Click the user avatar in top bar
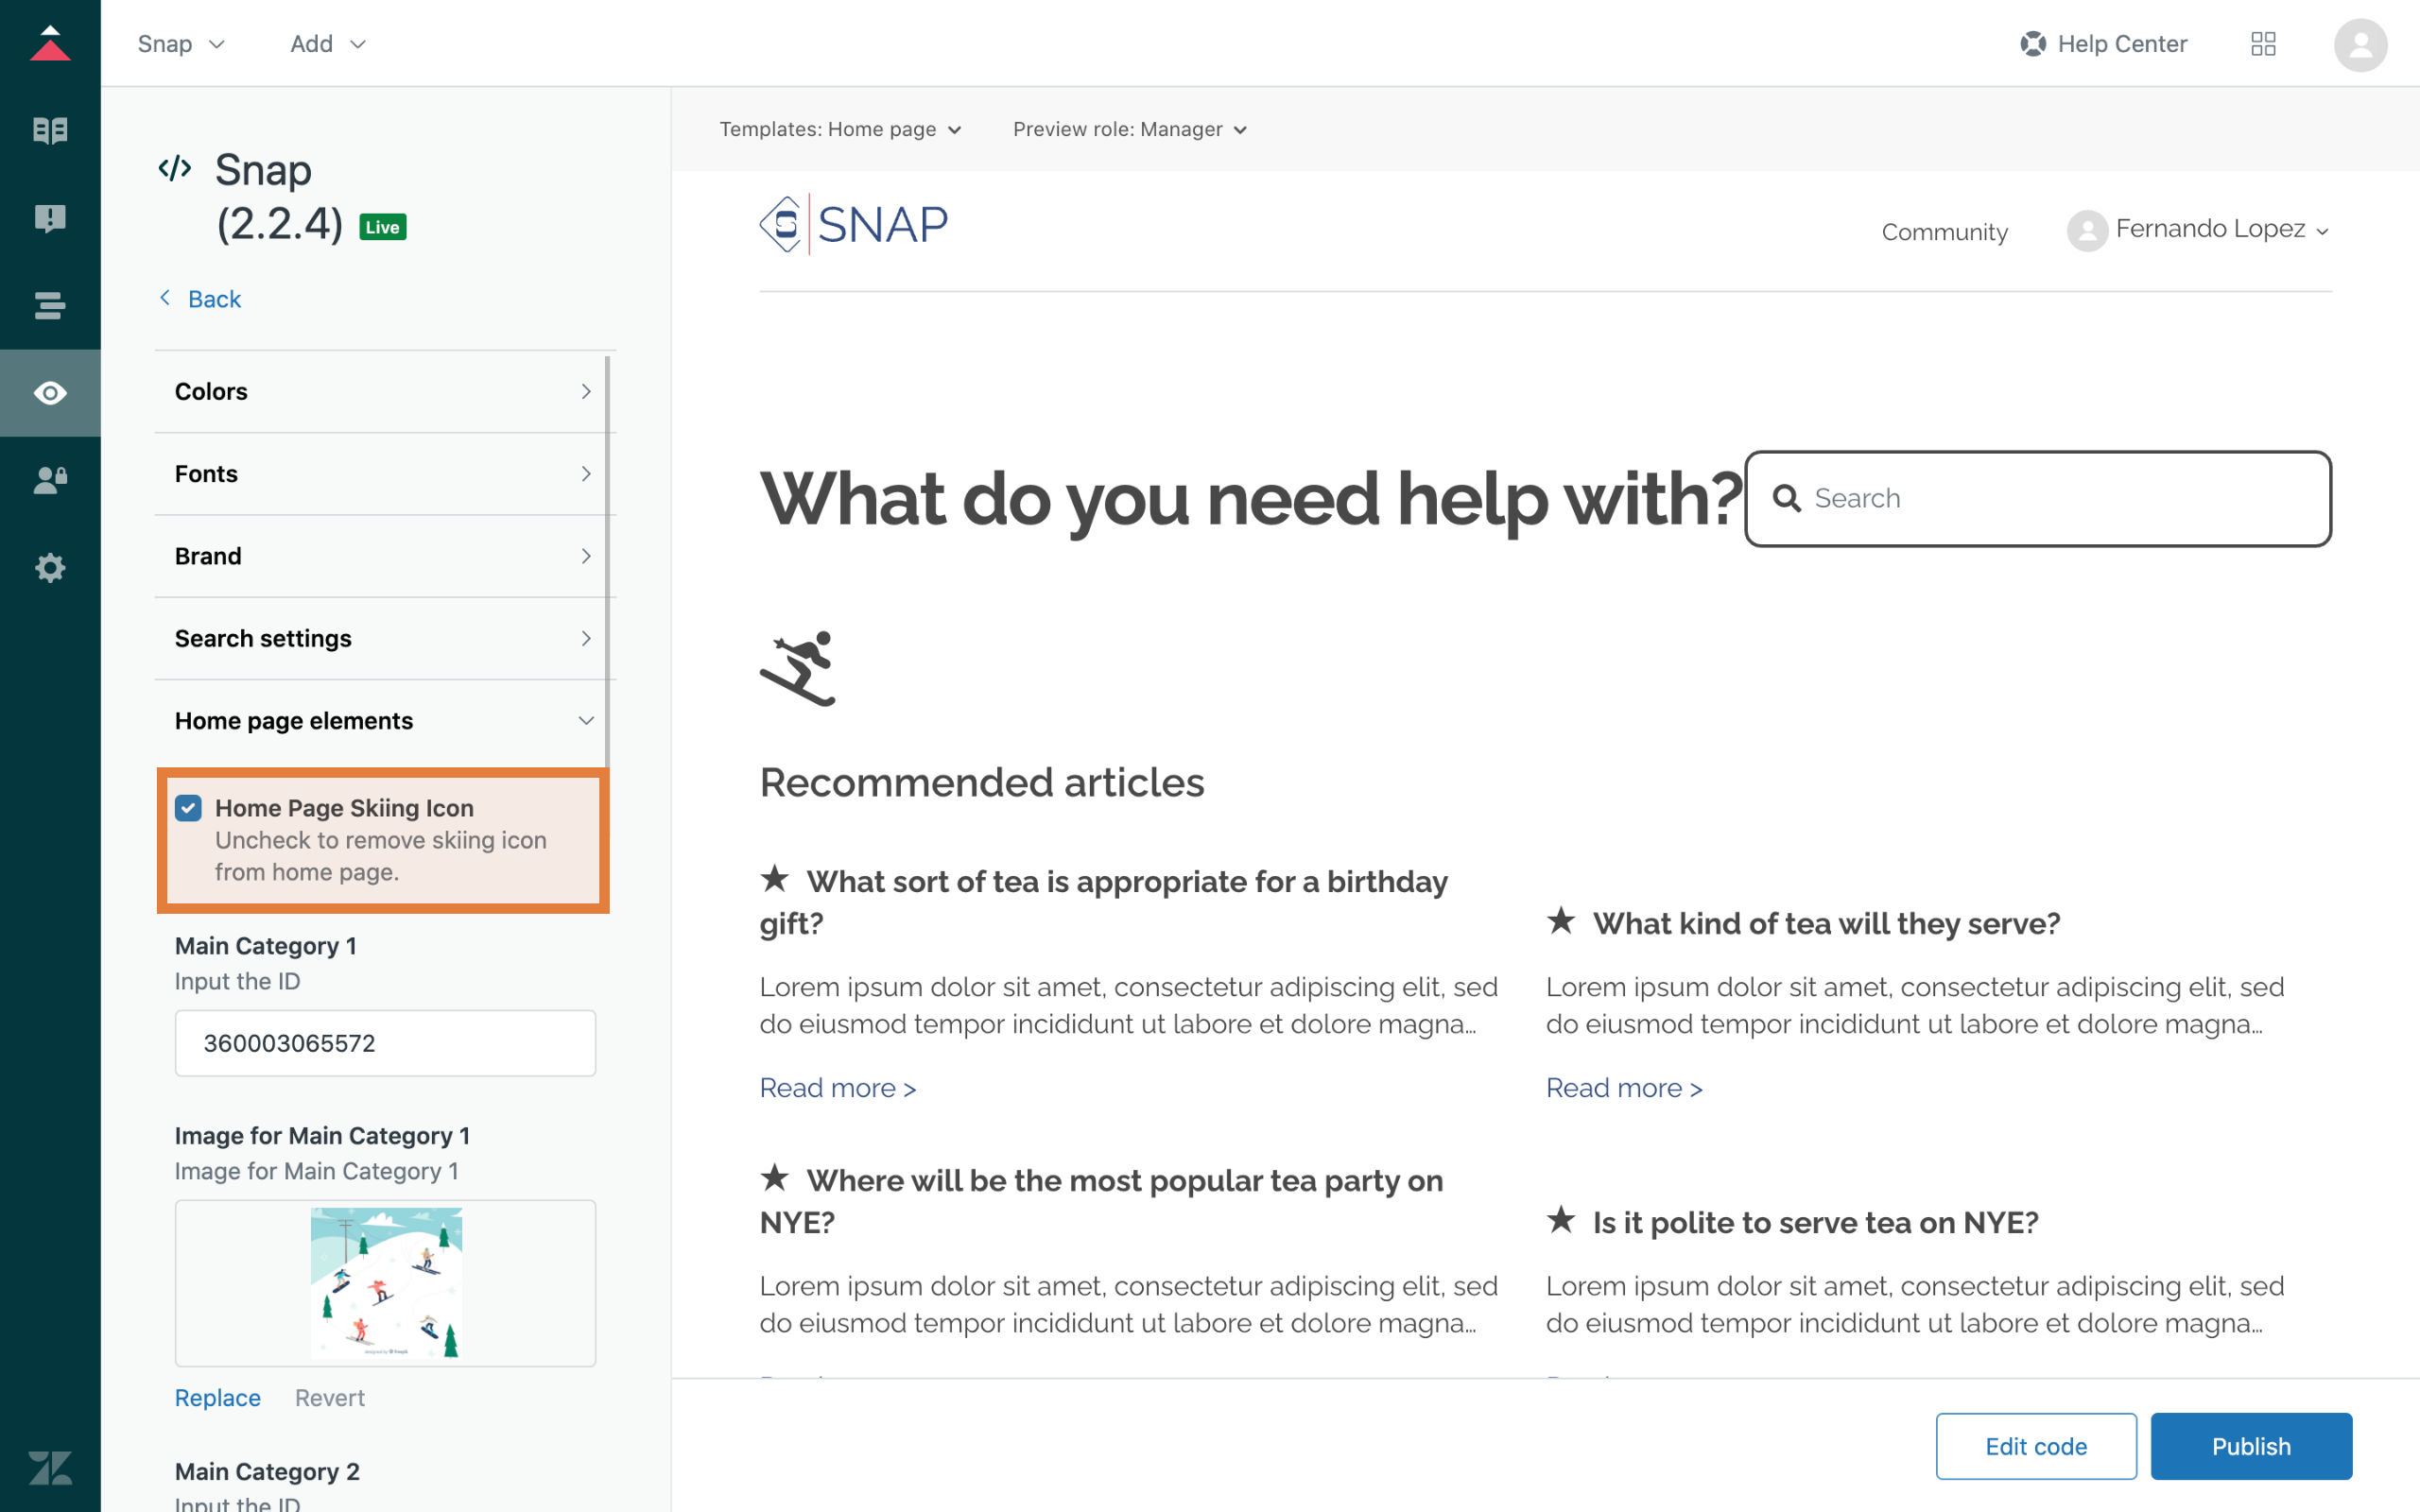 (x=2360, y=44)
